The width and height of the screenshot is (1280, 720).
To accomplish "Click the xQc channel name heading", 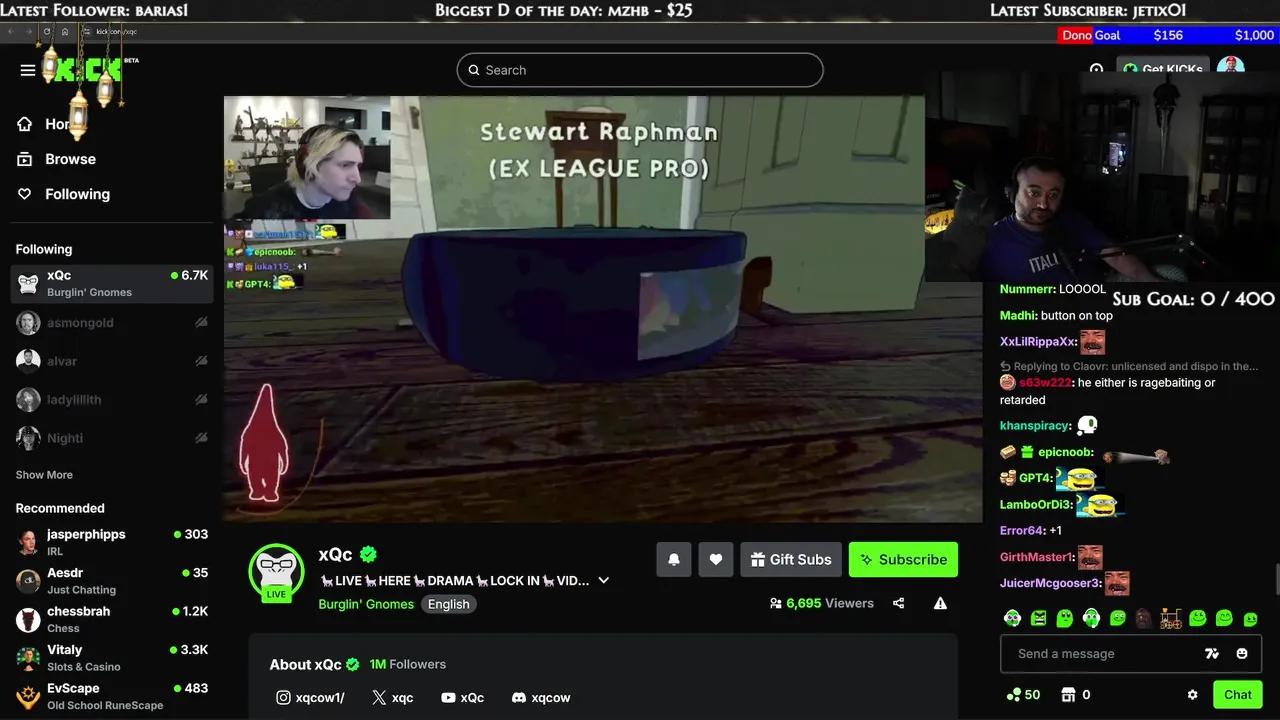I will pos(335,555).
